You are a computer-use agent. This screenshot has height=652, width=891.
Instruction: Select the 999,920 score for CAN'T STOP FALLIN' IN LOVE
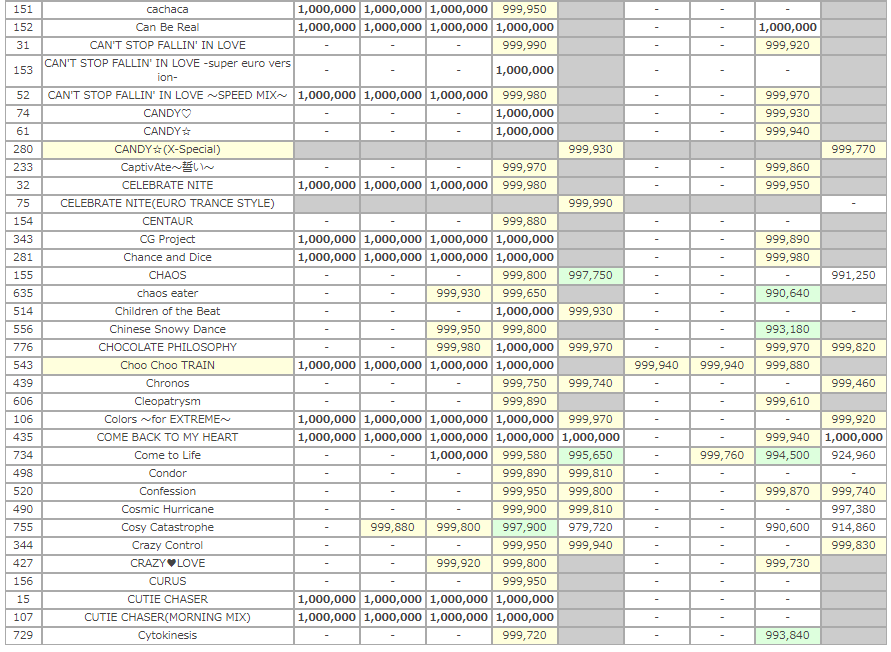pyautogui.click(x=787, y=45)
